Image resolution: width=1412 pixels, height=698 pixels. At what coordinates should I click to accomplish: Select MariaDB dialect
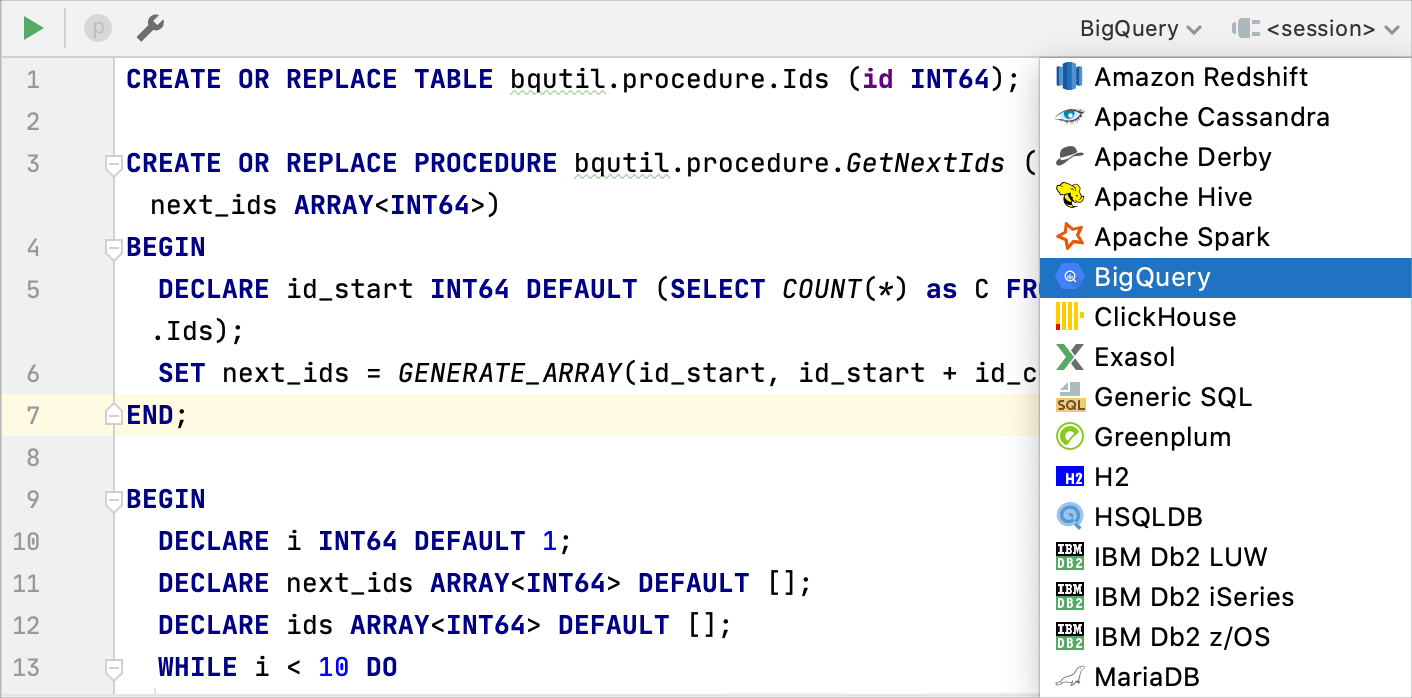point(1226,677)
